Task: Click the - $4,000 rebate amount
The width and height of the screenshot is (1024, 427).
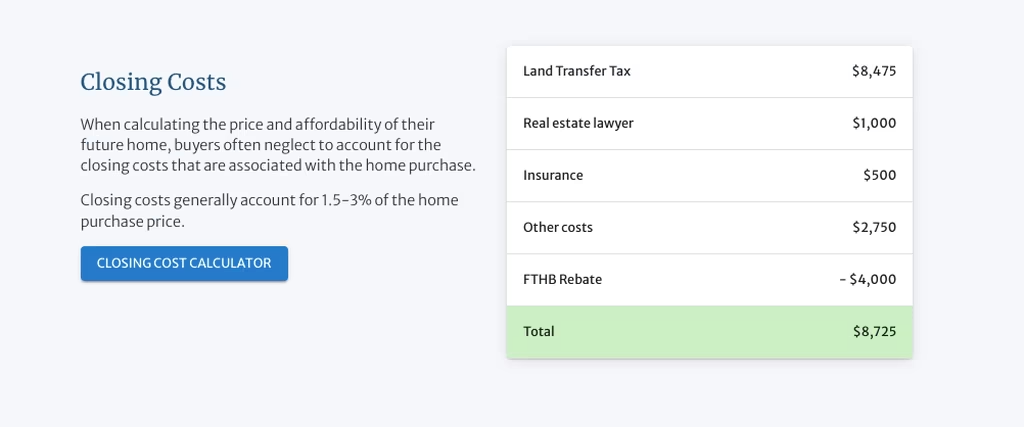Action: coord(868,279)
